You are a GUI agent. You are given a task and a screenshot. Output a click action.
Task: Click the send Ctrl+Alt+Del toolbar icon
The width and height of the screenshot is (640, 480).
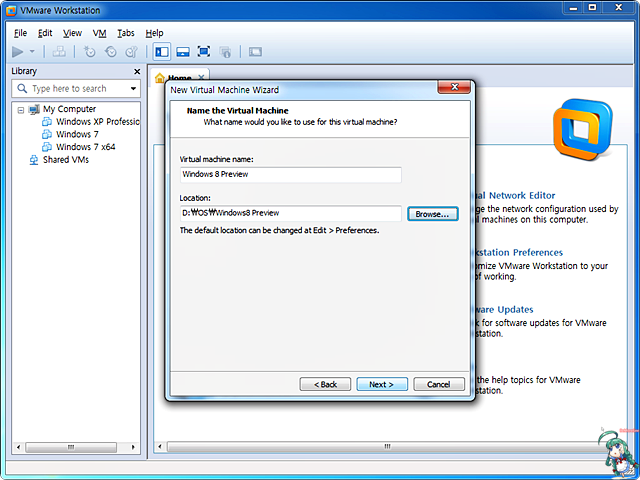59,52
